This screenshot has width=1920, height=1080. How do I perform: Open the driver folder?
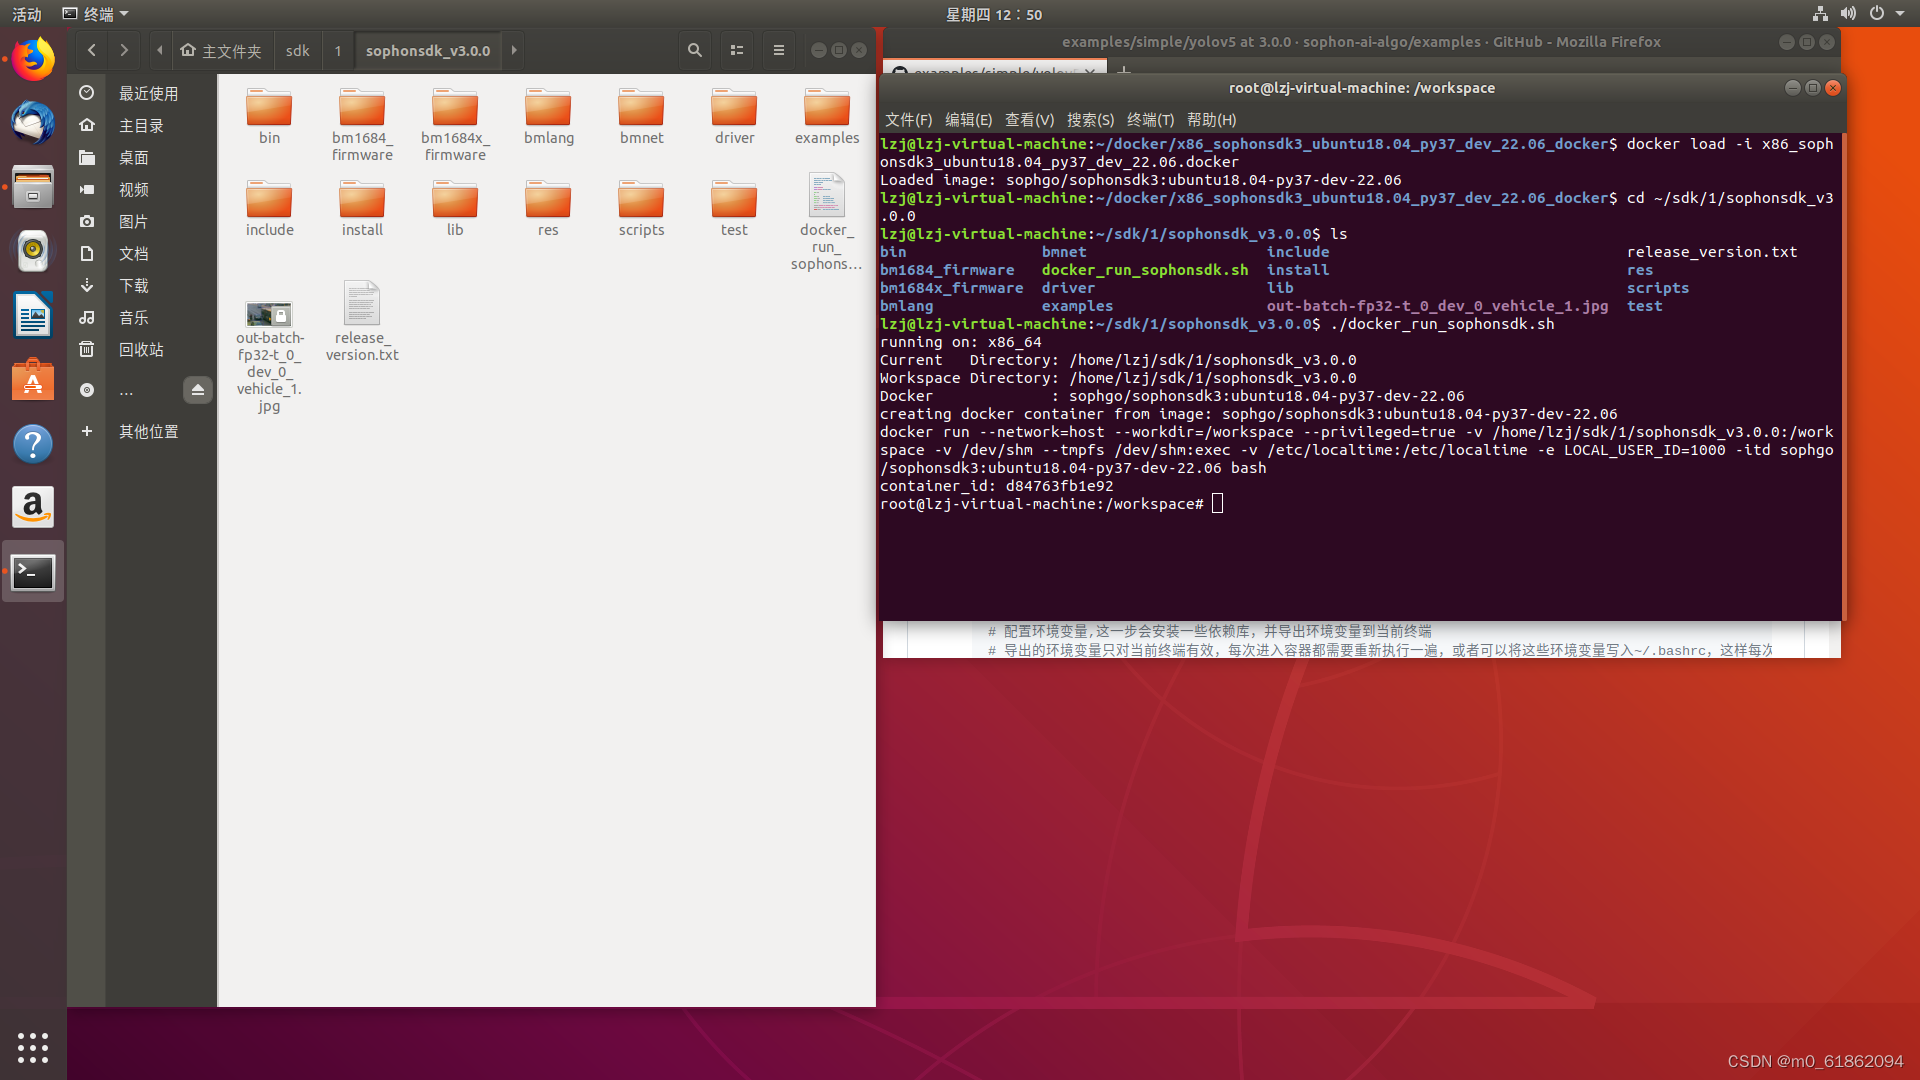coord(734,117)
